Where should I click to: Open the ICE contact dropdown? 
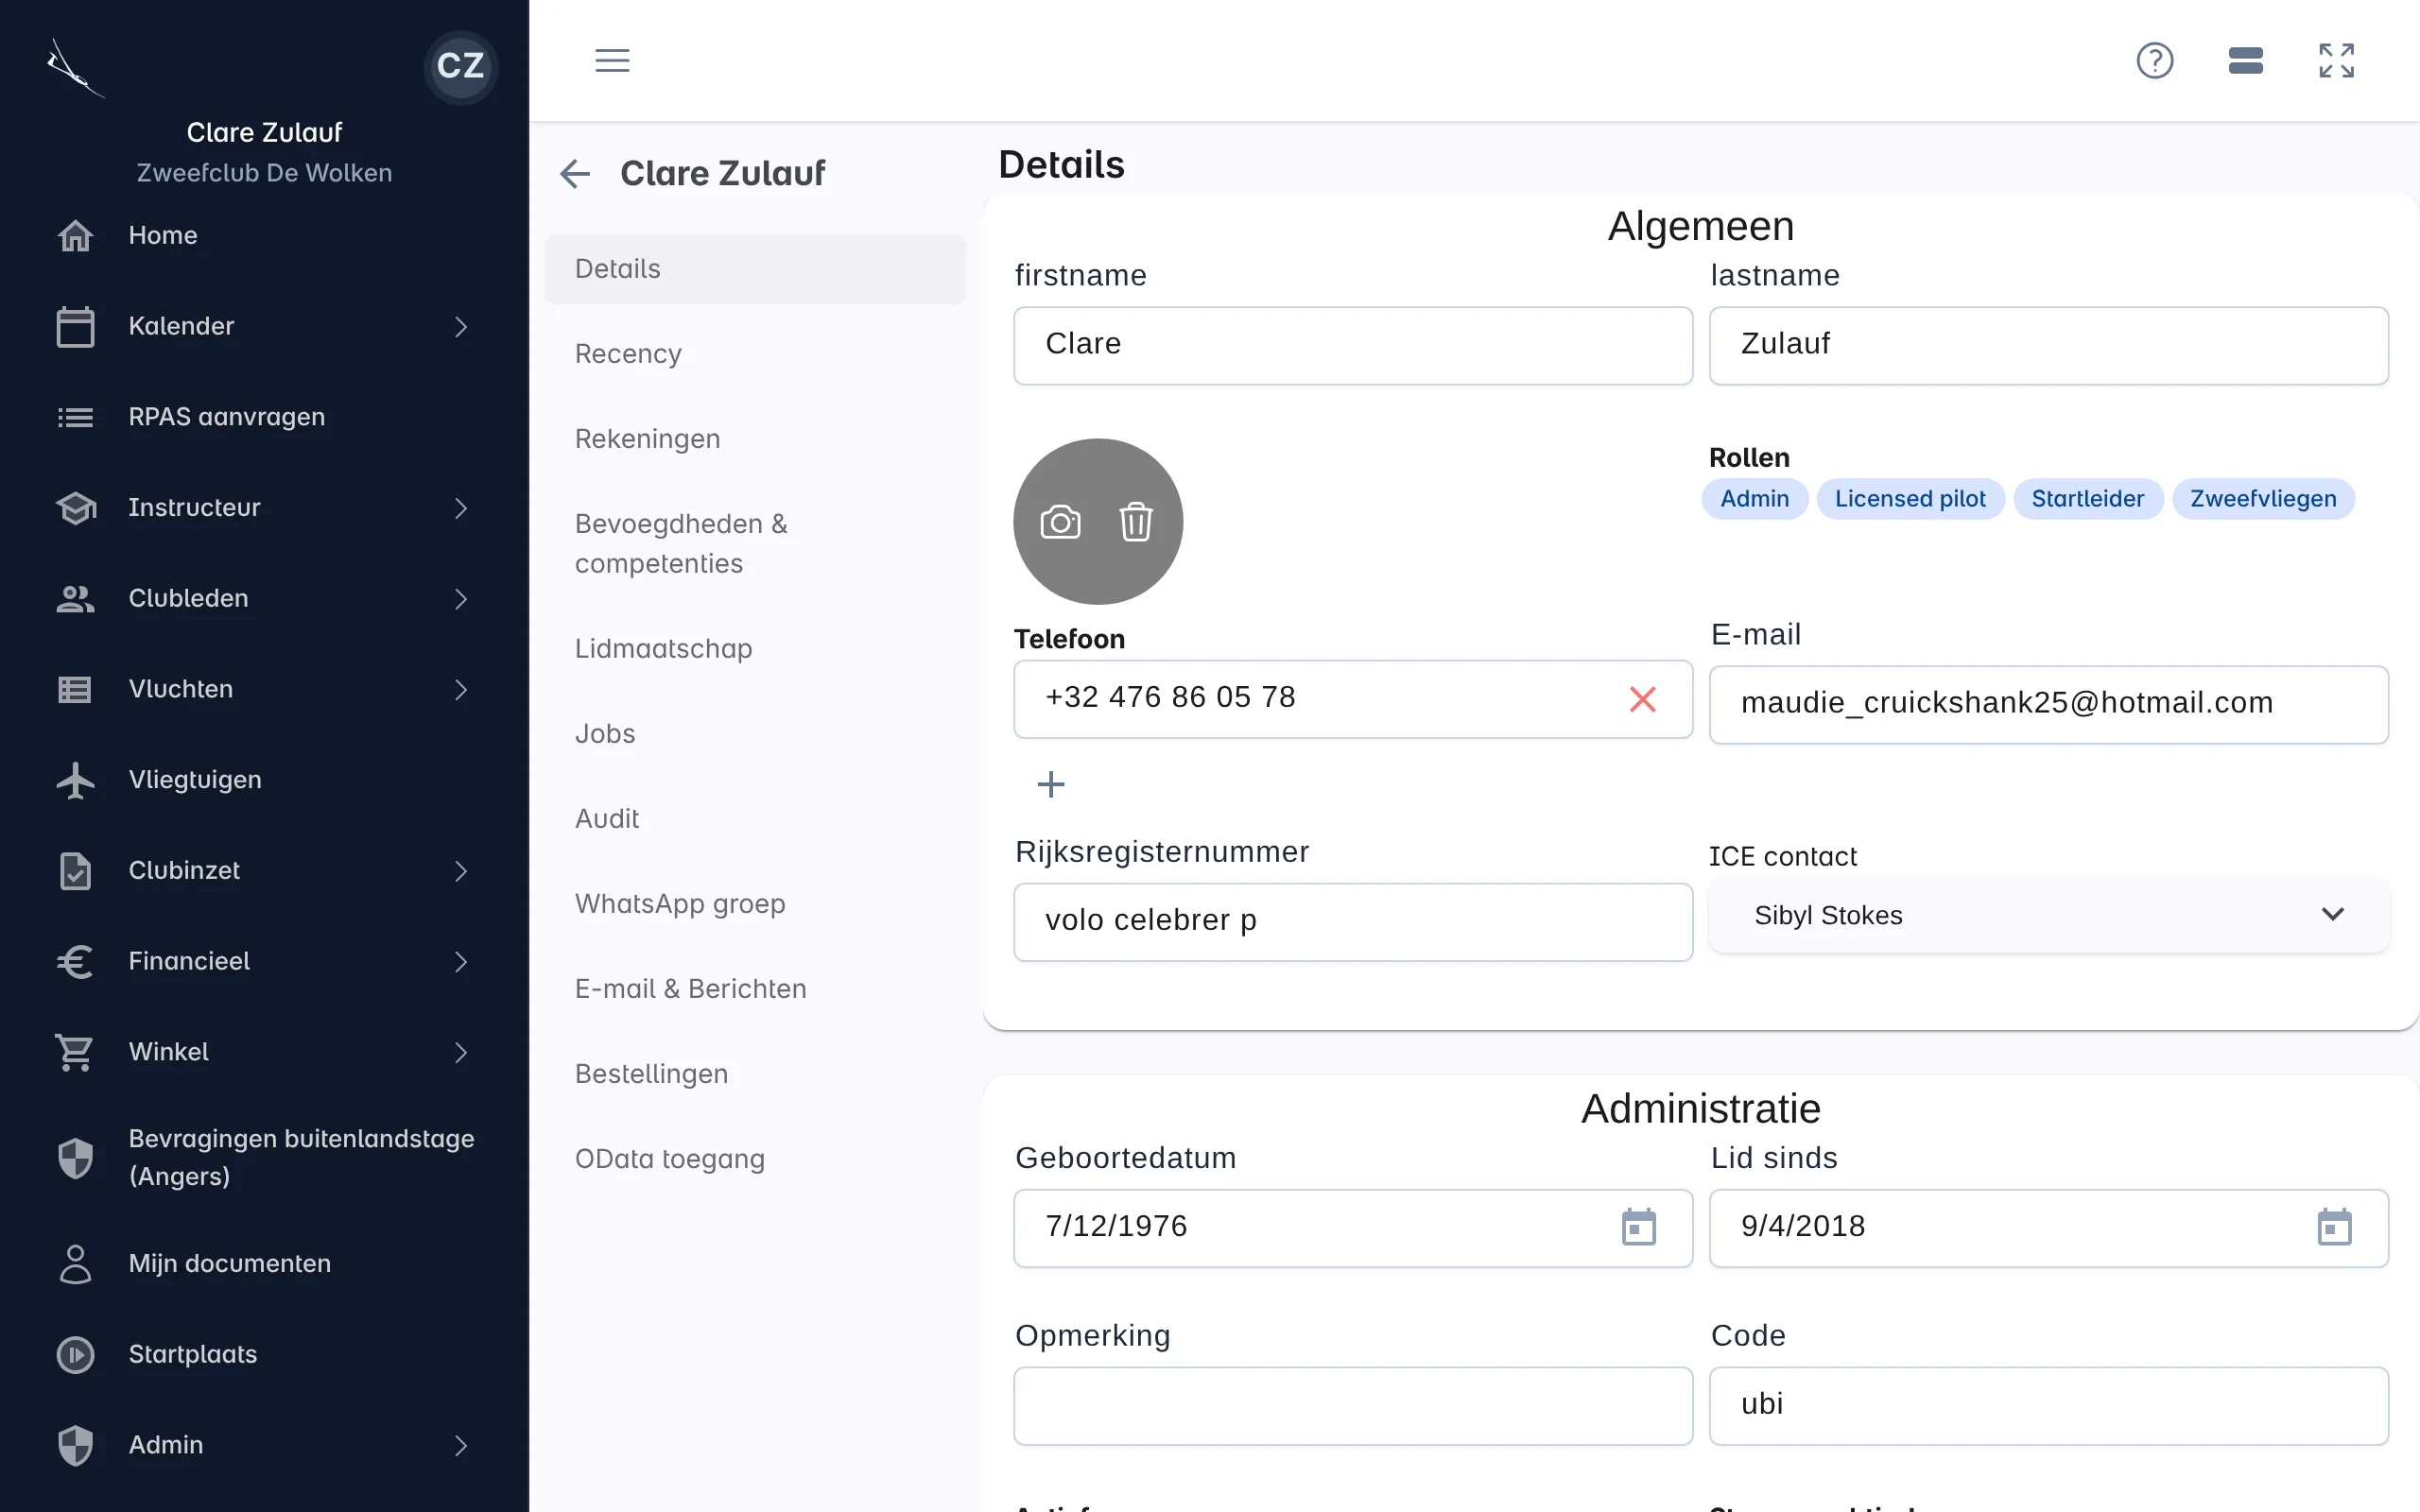coord(2048,916)
